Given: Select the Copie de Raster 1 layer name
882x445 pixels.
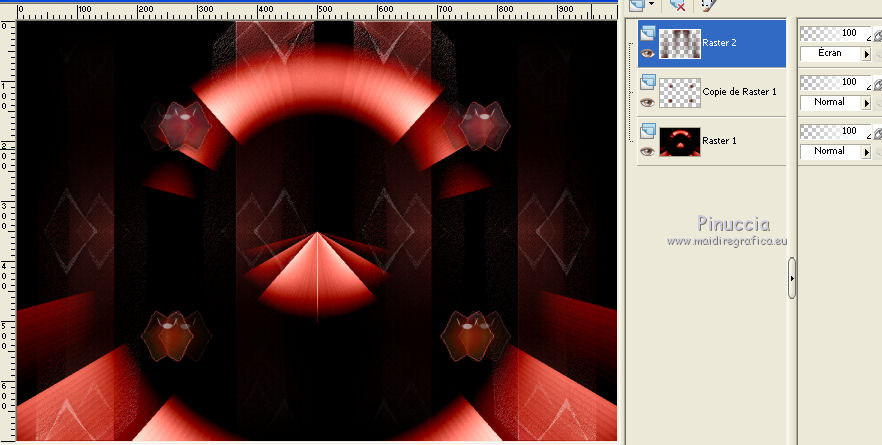Looking at the screenshot, I should click(739, 92).
